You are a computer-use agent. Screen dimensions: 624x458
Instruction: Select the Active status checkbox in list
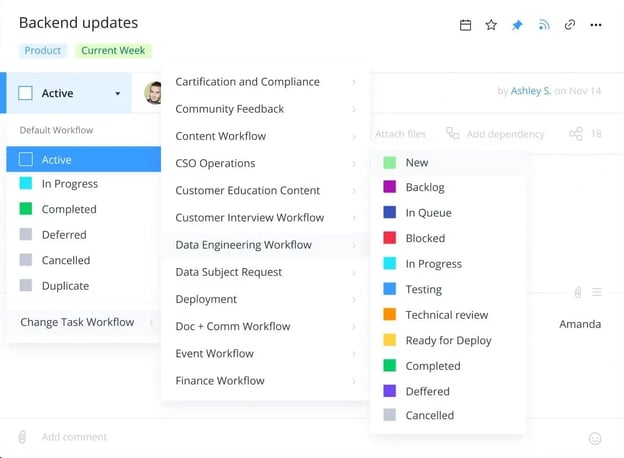click(26, 159)
